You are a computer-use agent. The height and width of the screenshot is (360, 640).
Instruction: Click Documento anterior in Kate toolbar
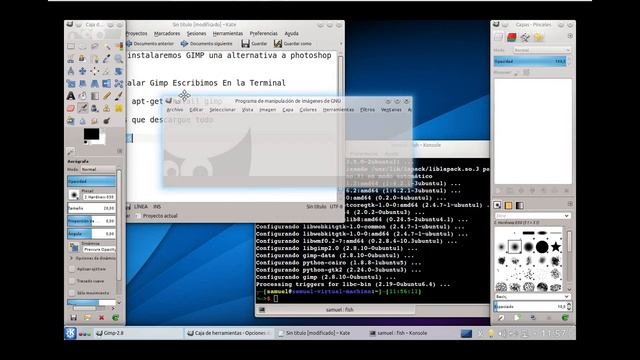[150, 43]
